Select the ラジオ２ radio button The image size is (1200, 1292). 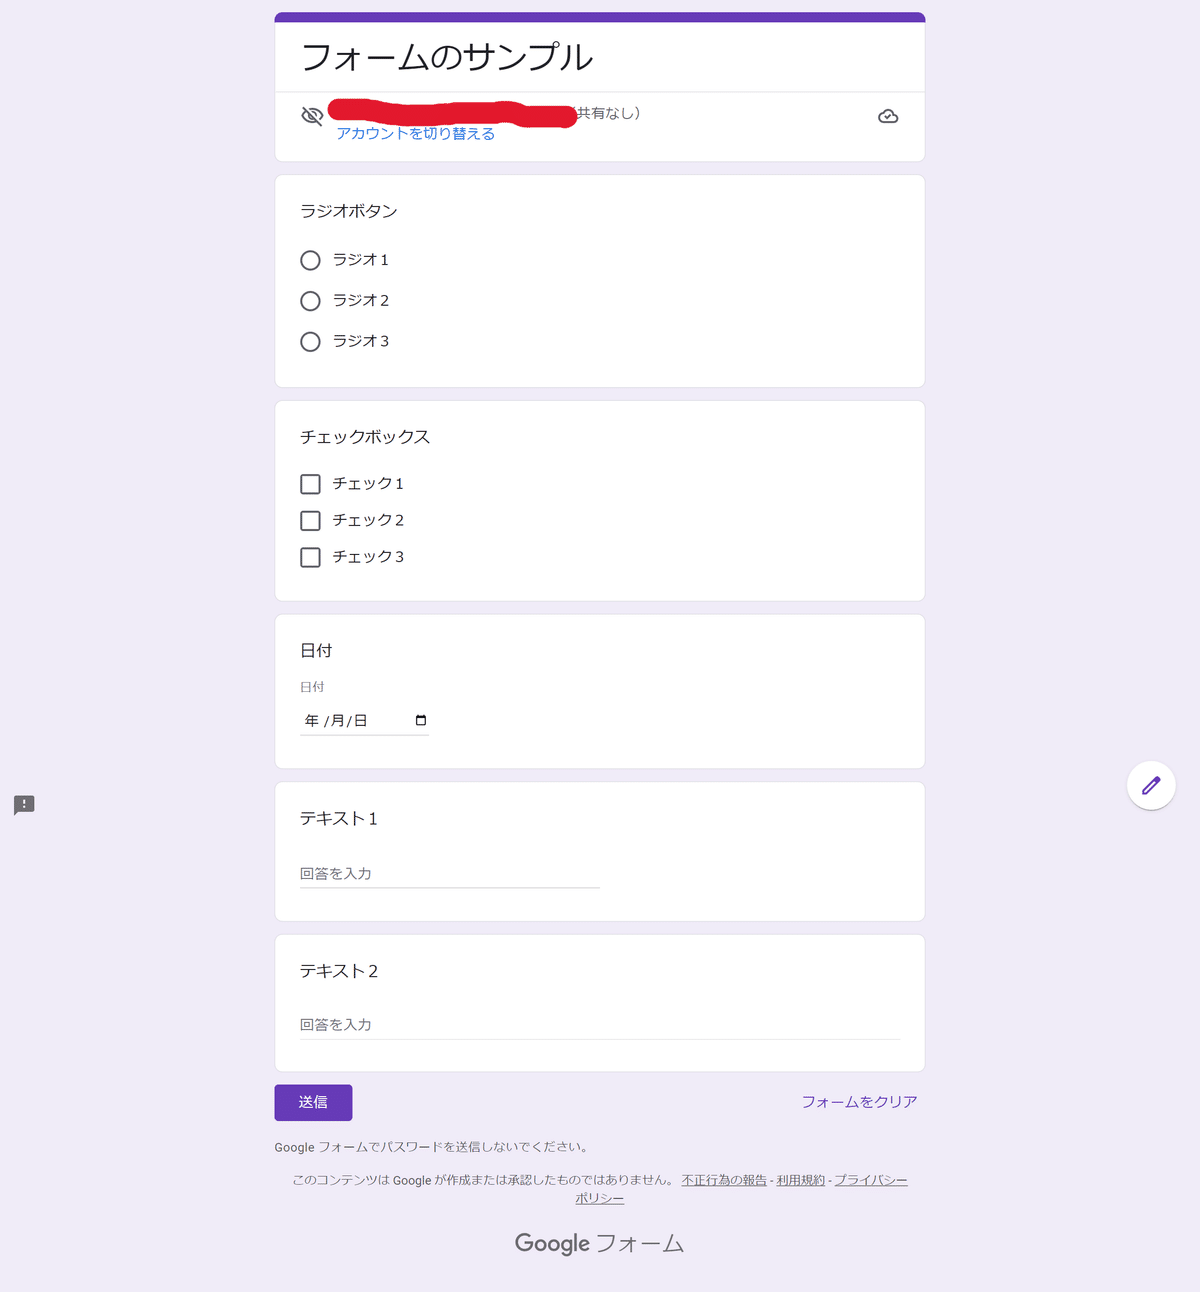click(x=310, y=301)
